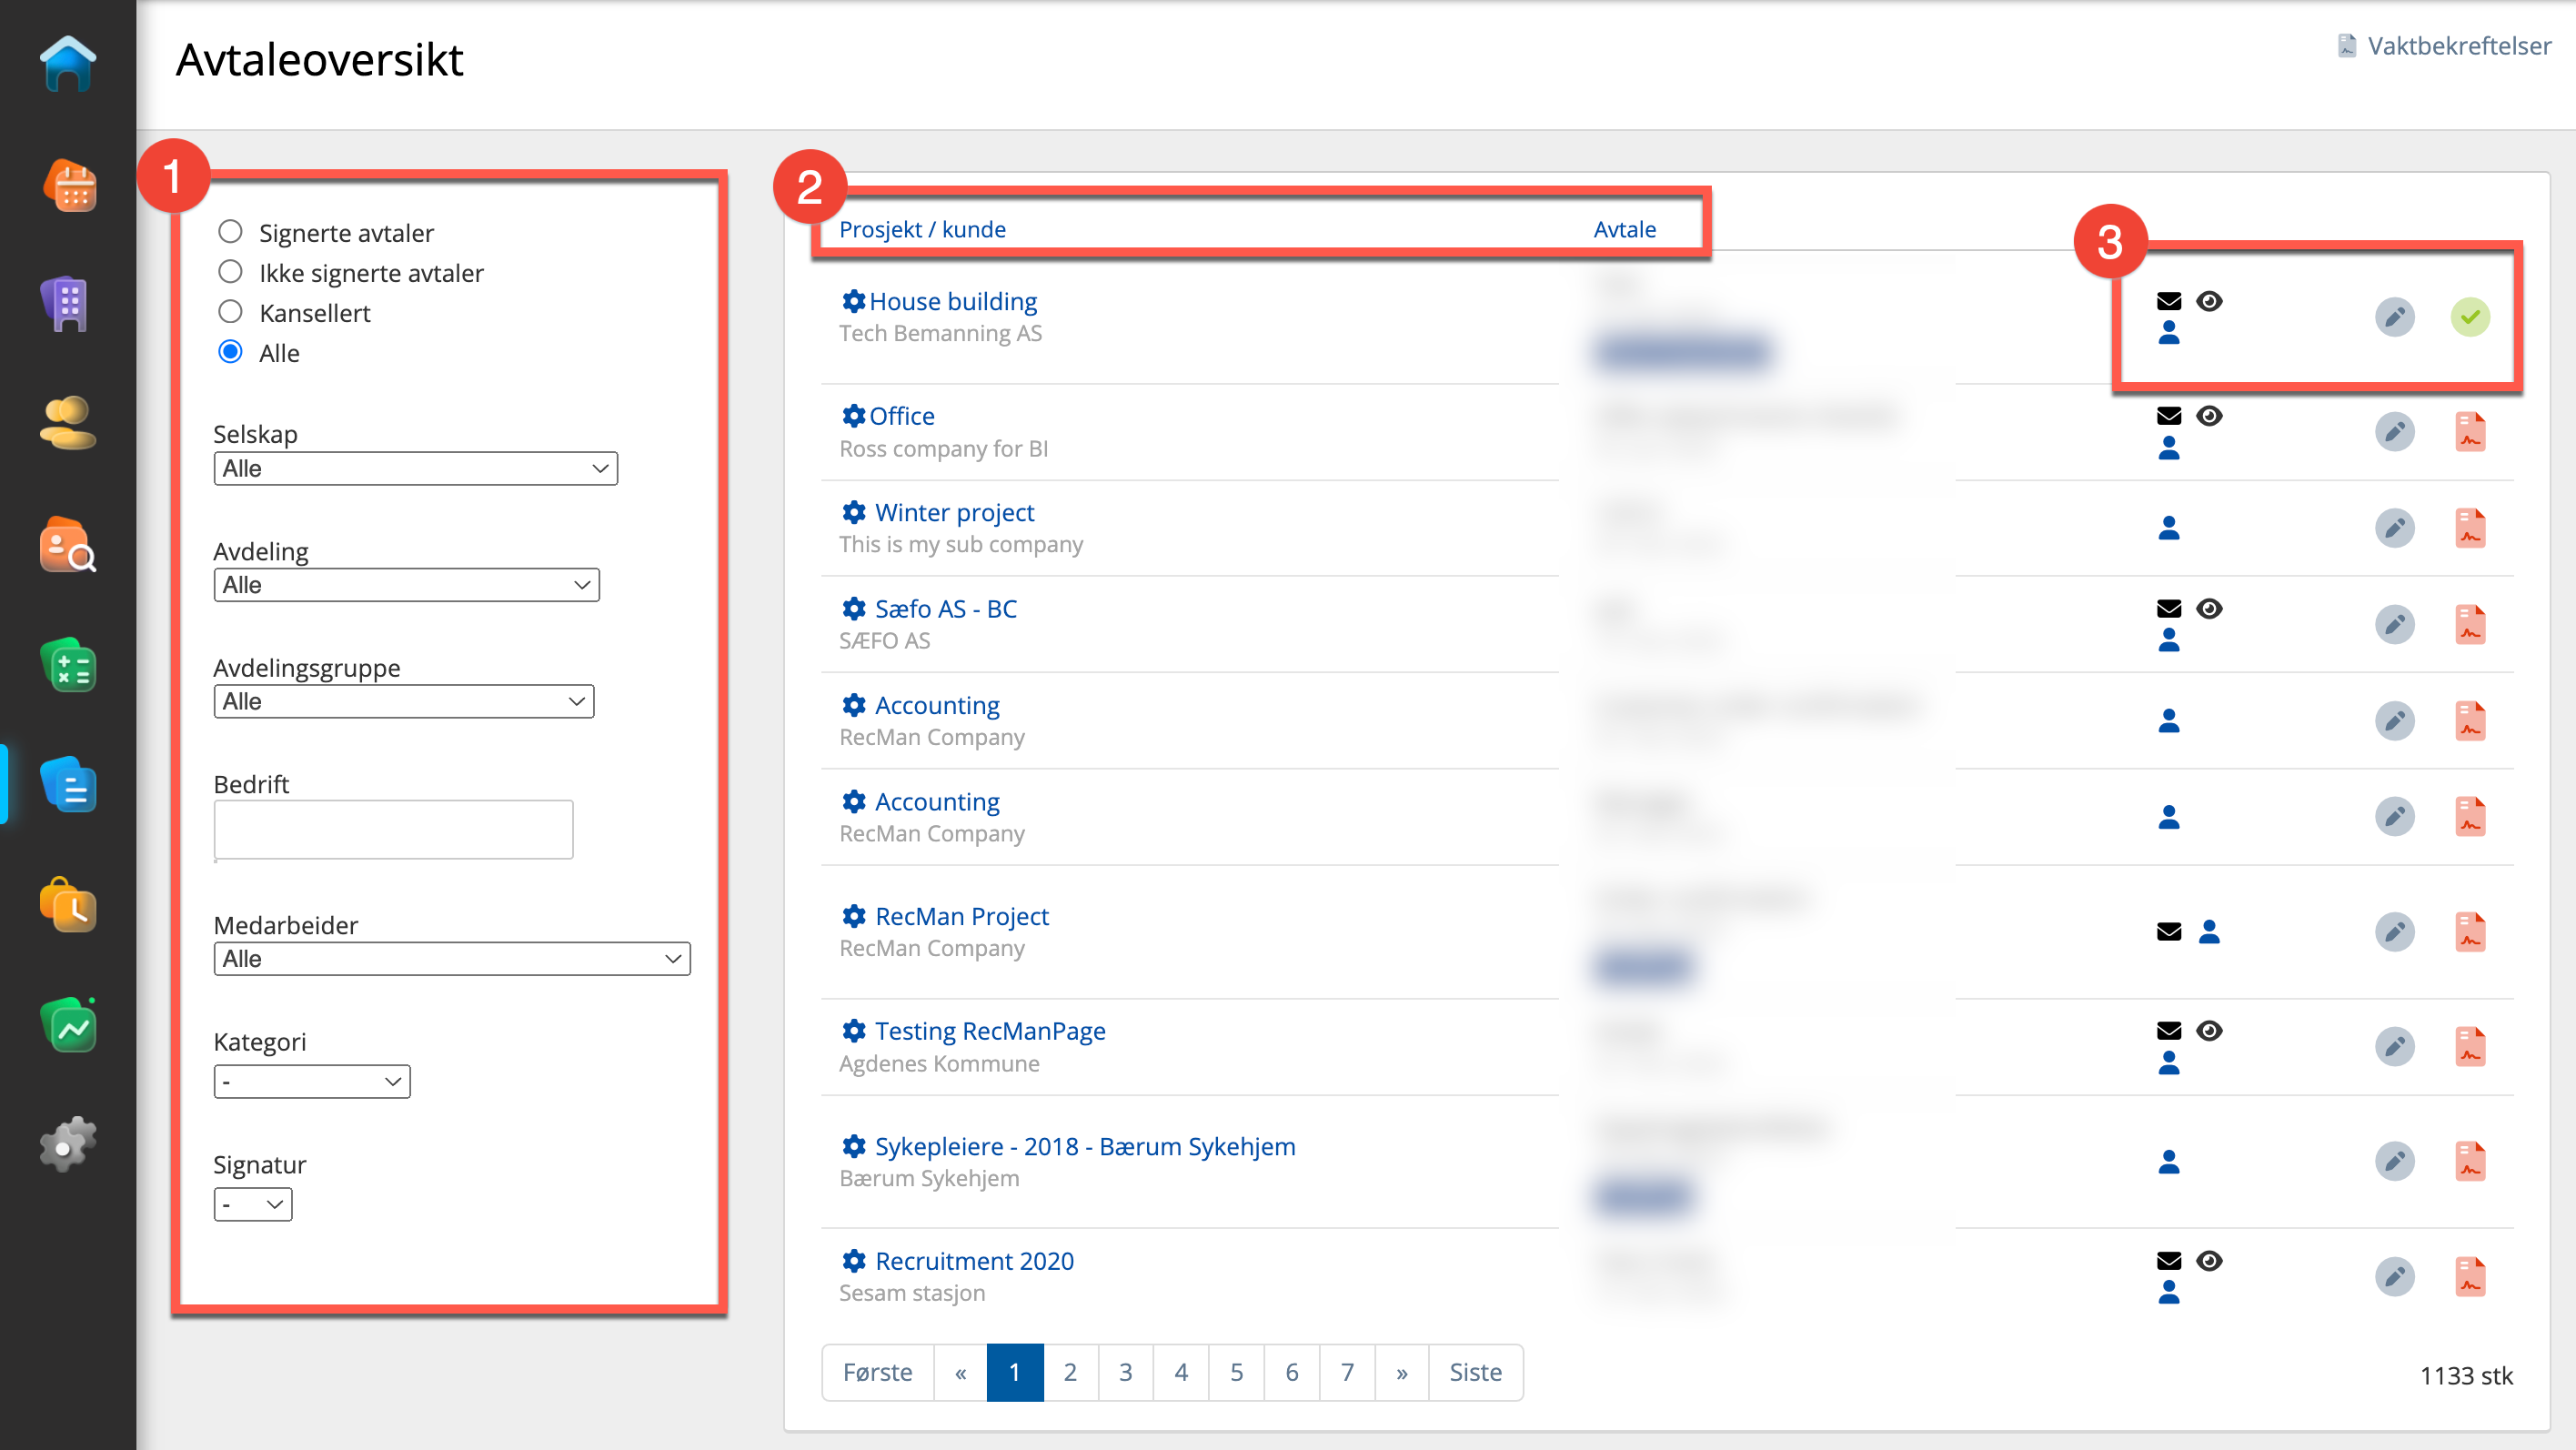Choose the Kansellert radio button

click(x=230, y=312)
